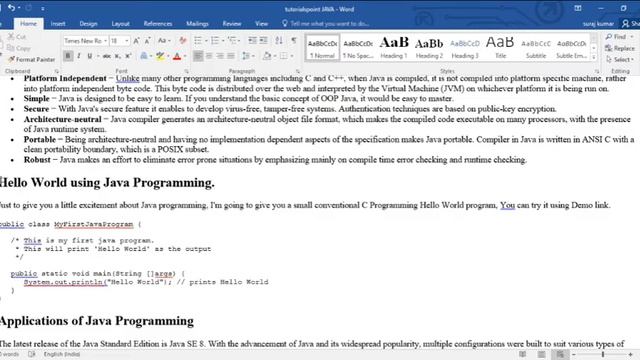640x360 pixels.
Task: Open Bullets dropdown arrow
Action: tap(206, 41)
